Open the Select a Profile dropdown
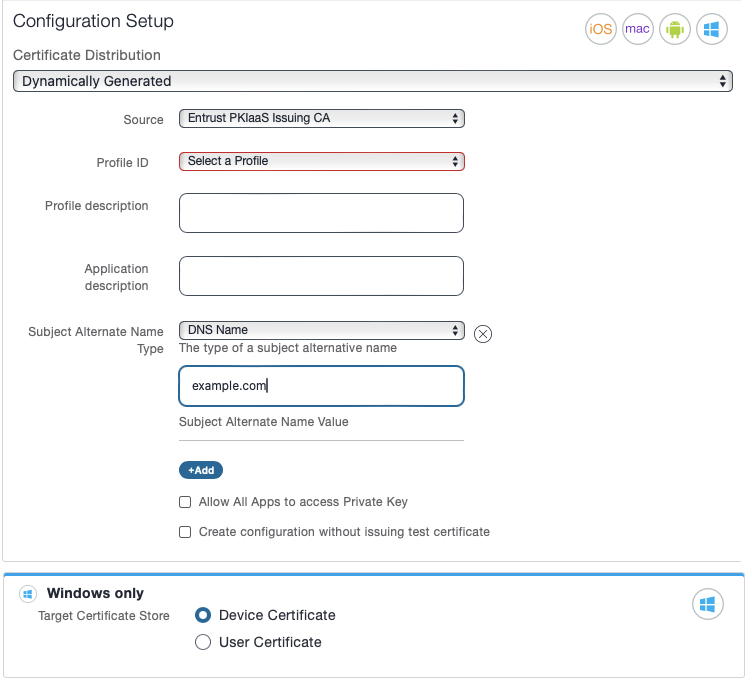 (x=321, y=161)
